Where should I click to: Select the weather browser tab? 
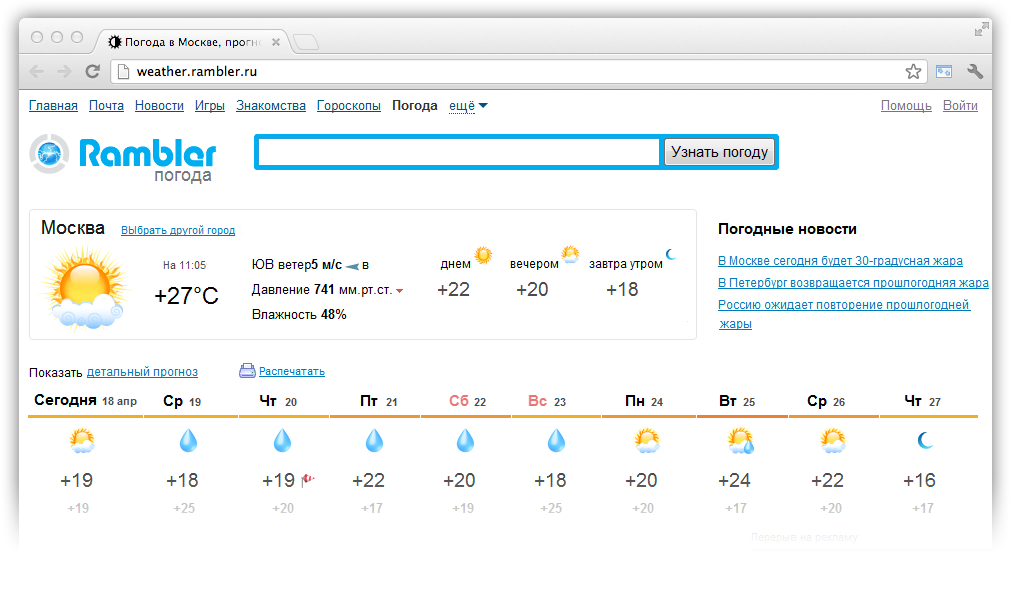pos(190,42)
